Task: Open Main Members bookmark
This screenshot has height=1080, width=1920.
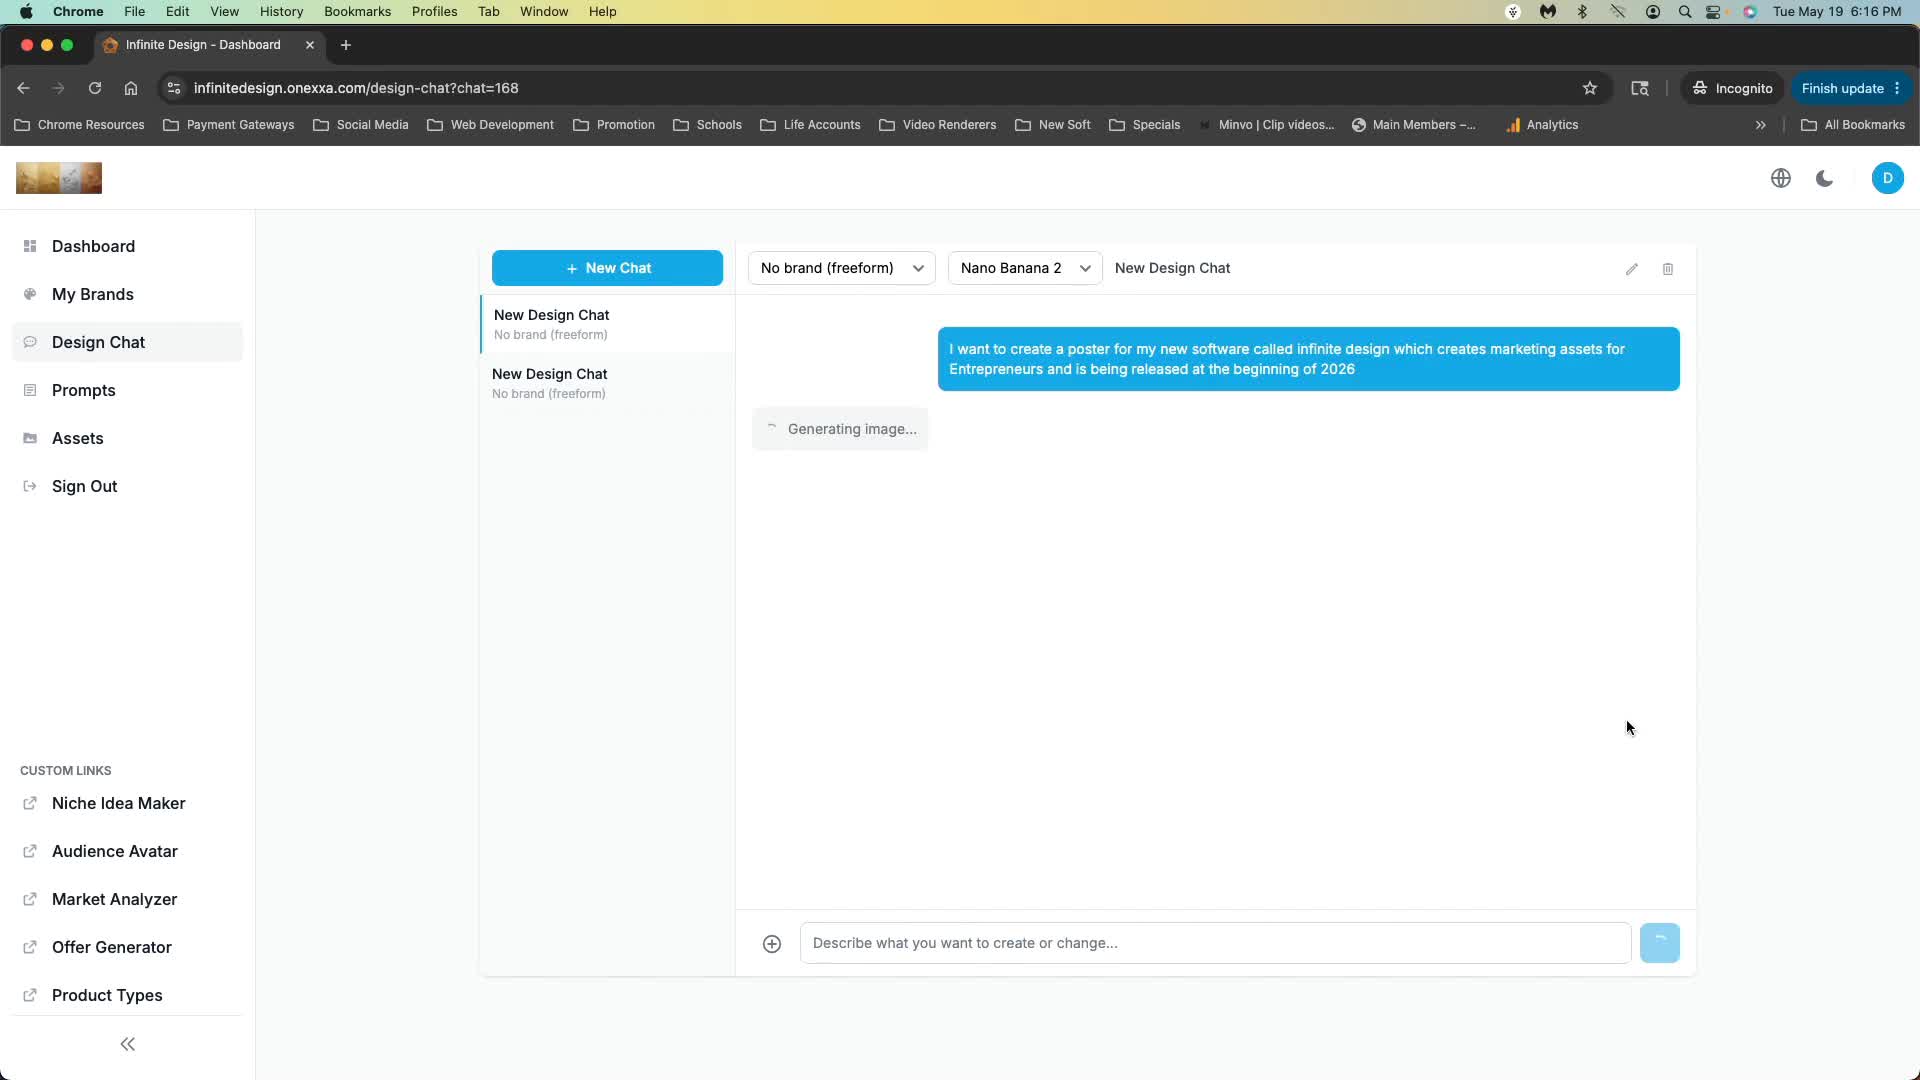Action: 1414,125
